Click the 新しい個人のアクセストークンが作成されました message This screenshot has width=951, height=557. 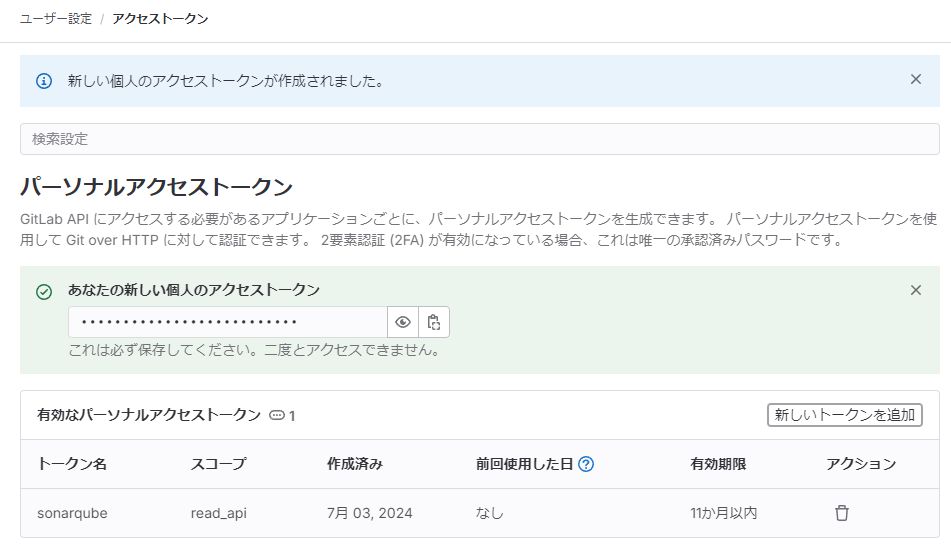[x=226, y=81]
